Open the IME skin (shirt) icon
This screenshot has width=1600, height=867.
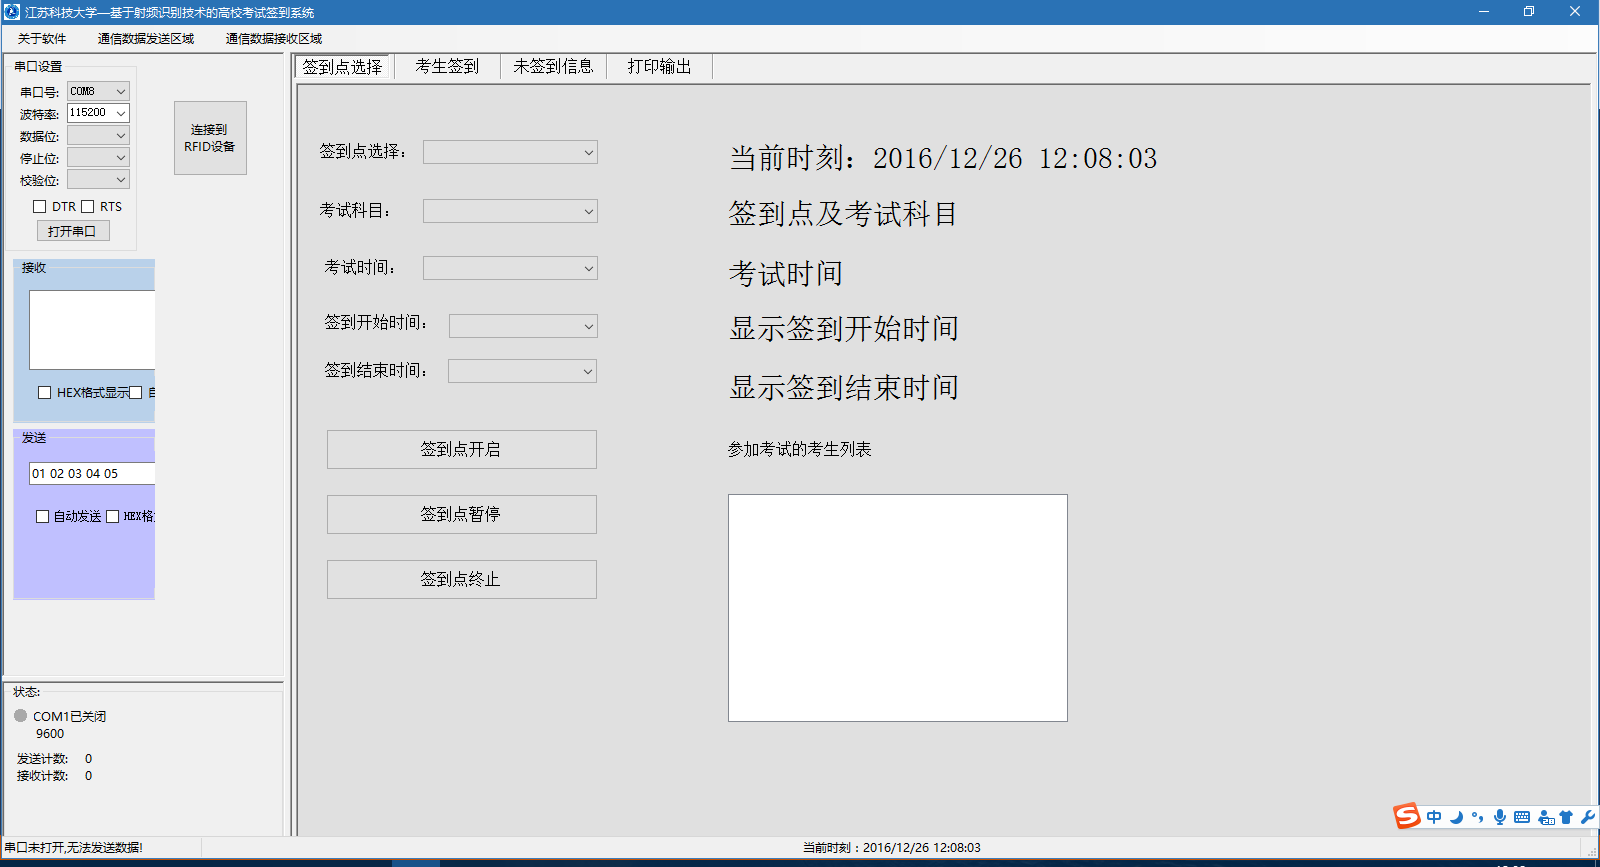[1566, 817]
